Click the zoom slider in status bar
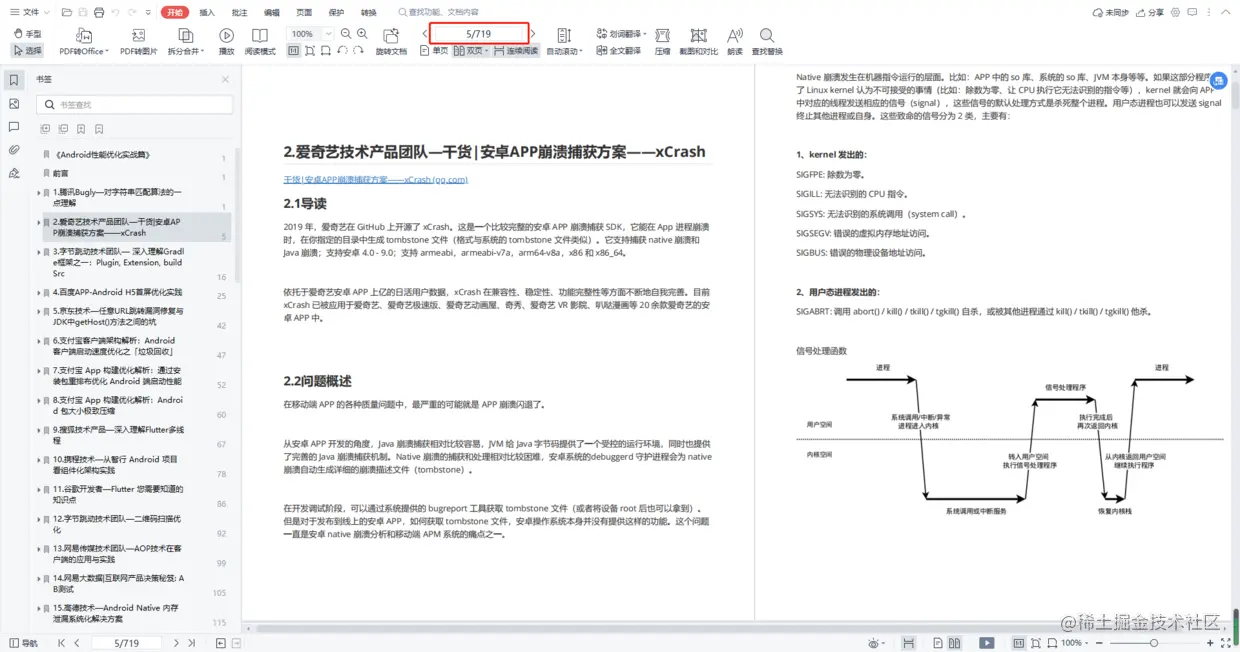1240x652 pixels. click(x=1153, y=643)
